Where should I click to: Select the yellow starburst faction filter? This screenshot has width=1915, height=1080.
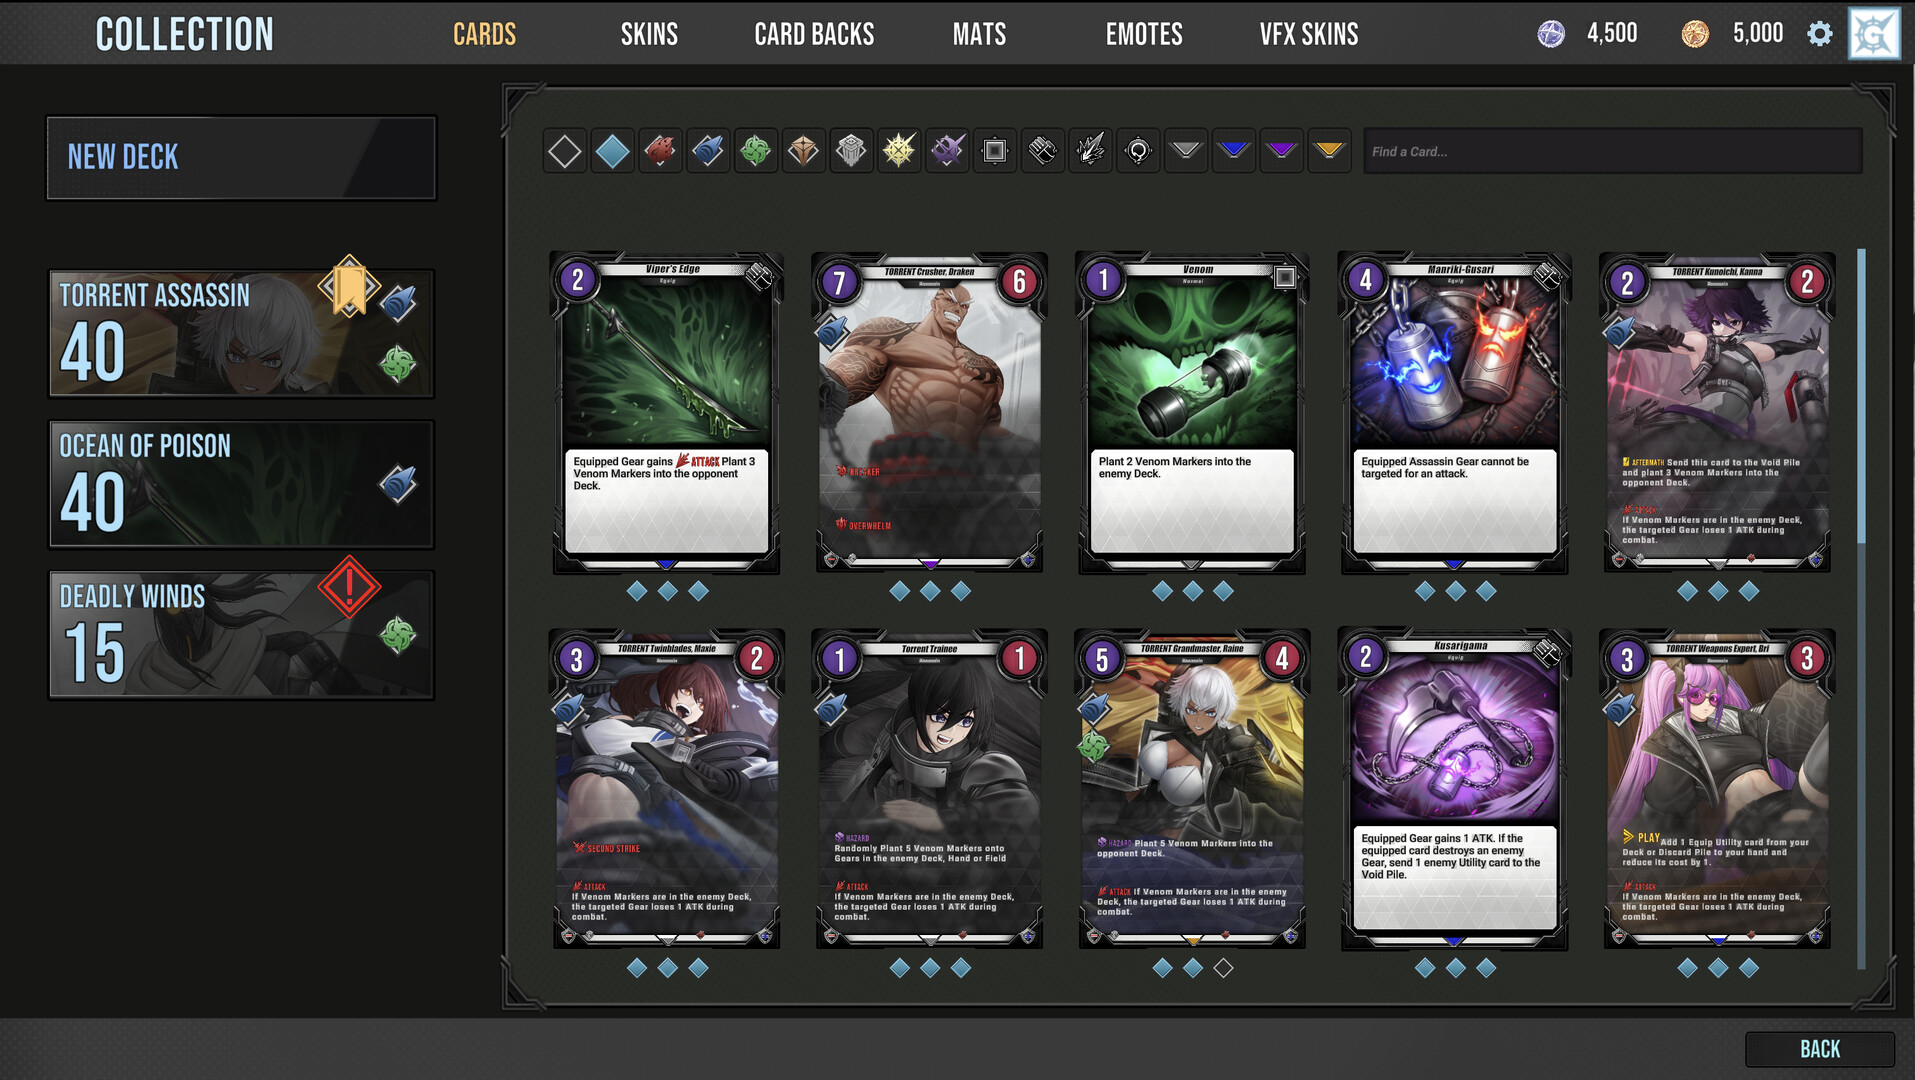(x=899, y=150)
